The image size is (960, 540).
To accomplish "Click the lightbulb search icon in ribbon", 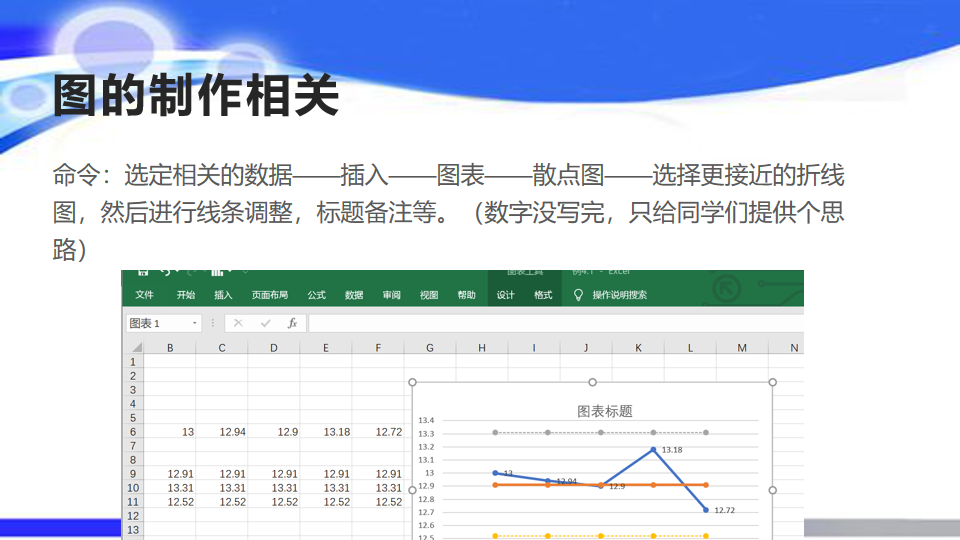I will coord(578,295).
